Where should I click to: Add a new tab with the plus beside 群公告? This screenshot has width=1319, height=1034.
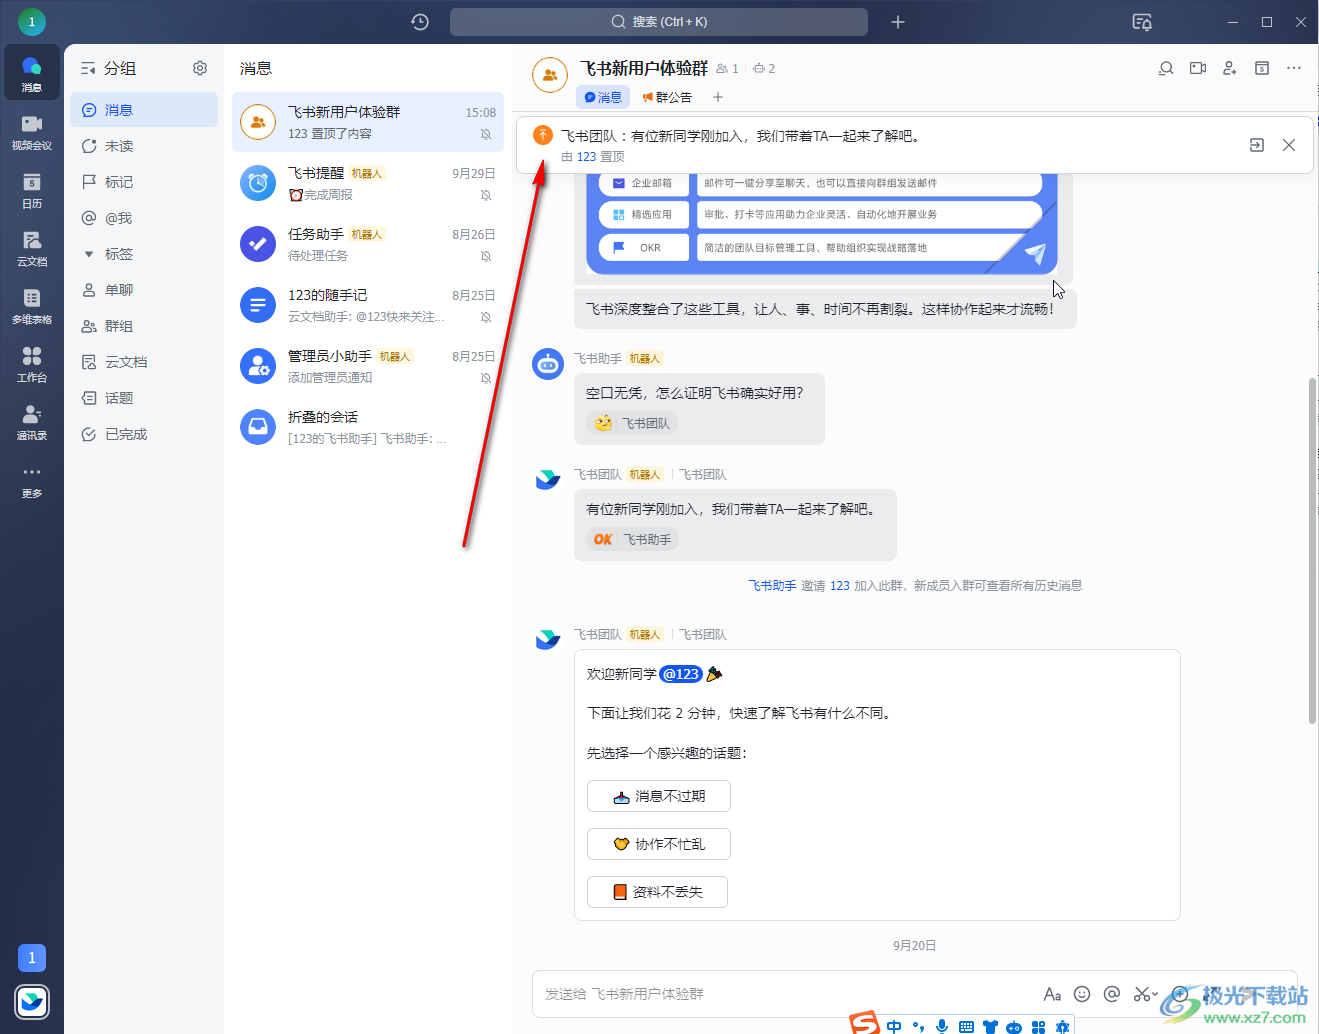point(718,97)
